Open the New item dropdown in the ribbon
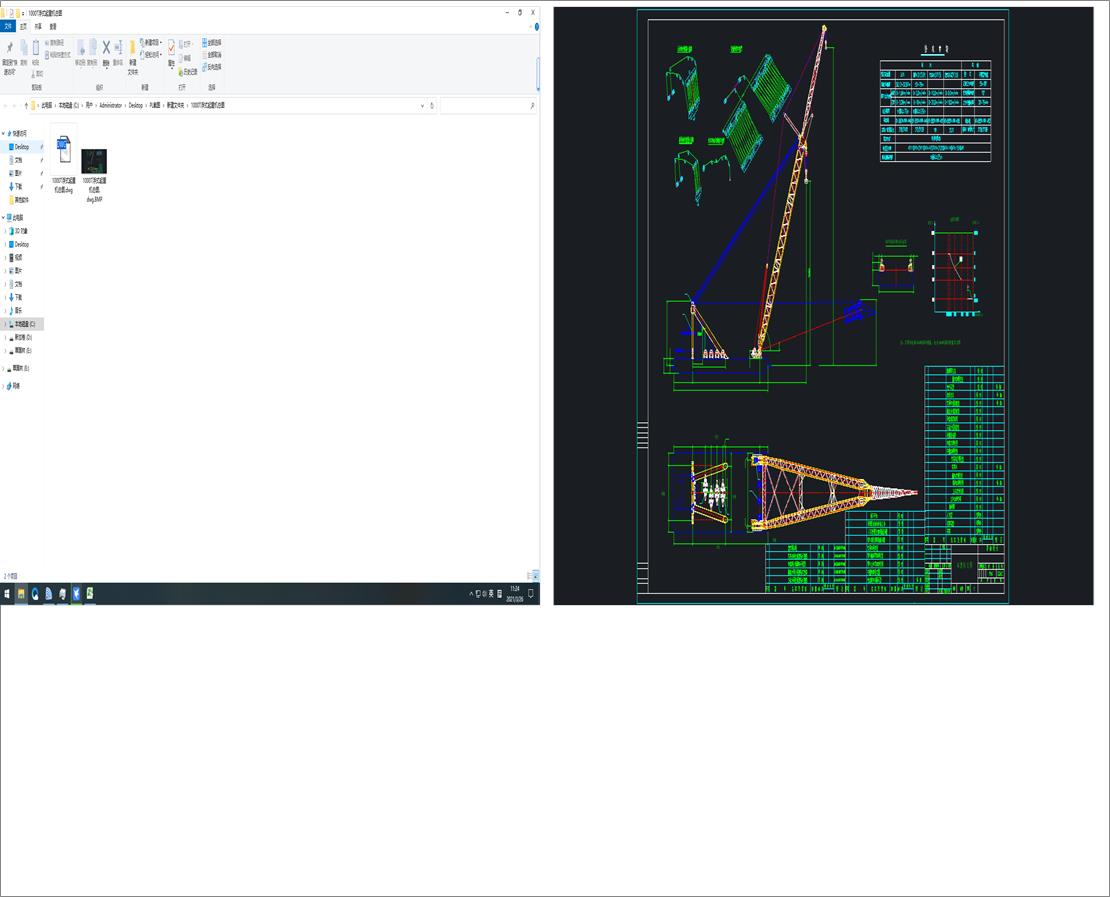This screenshot has height=897, width=1110. point(152,41)
